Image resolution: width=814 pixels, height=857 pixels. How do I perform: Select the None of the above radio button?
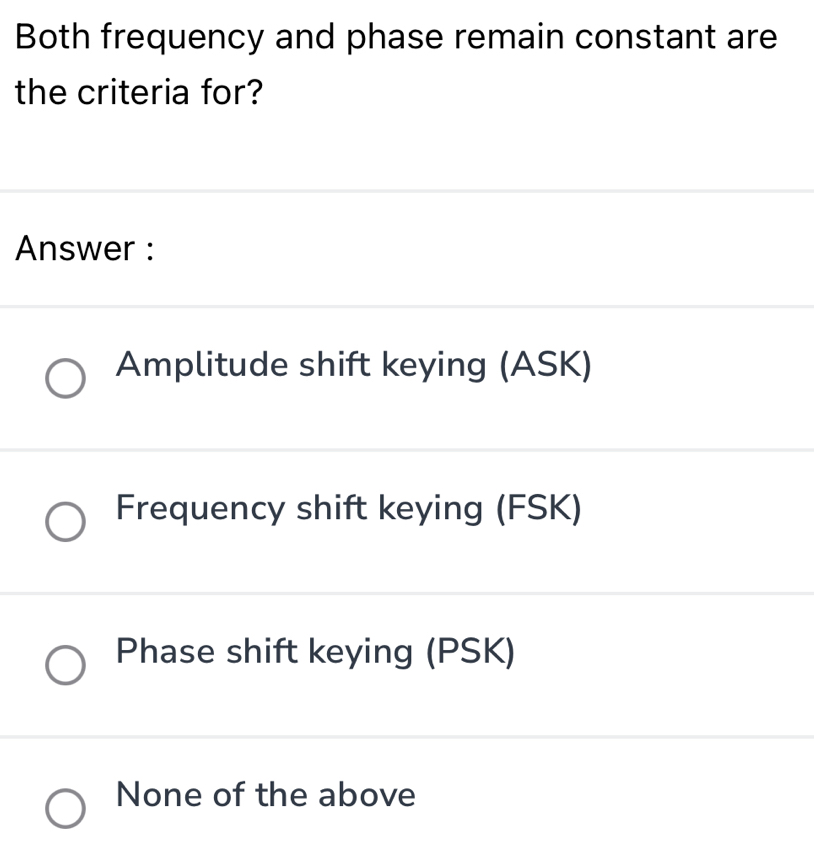coord(66,808)
